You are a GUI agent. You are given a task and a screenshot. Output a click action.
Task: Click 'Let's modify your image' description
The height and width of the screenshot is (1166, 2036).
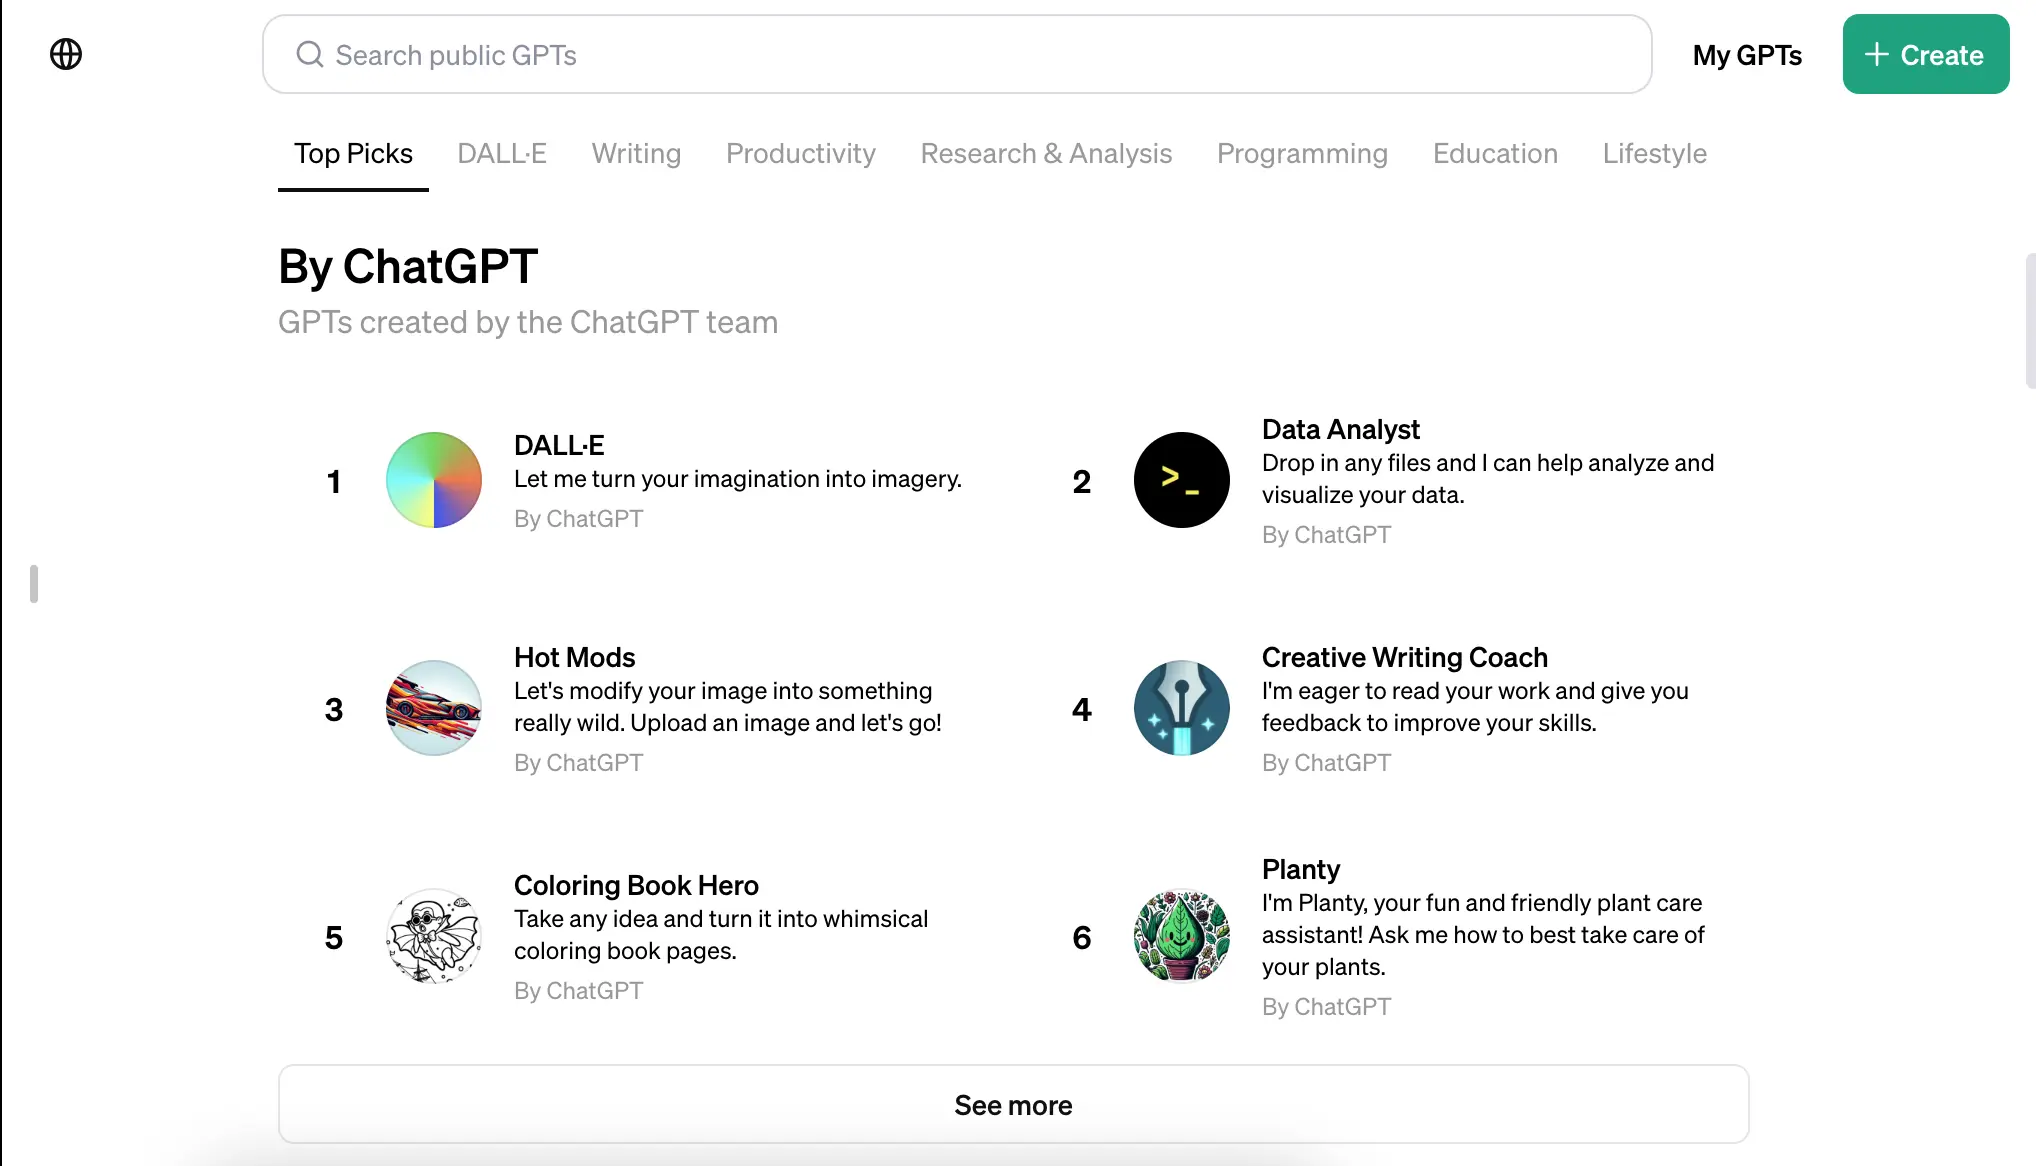pos(728,707)
